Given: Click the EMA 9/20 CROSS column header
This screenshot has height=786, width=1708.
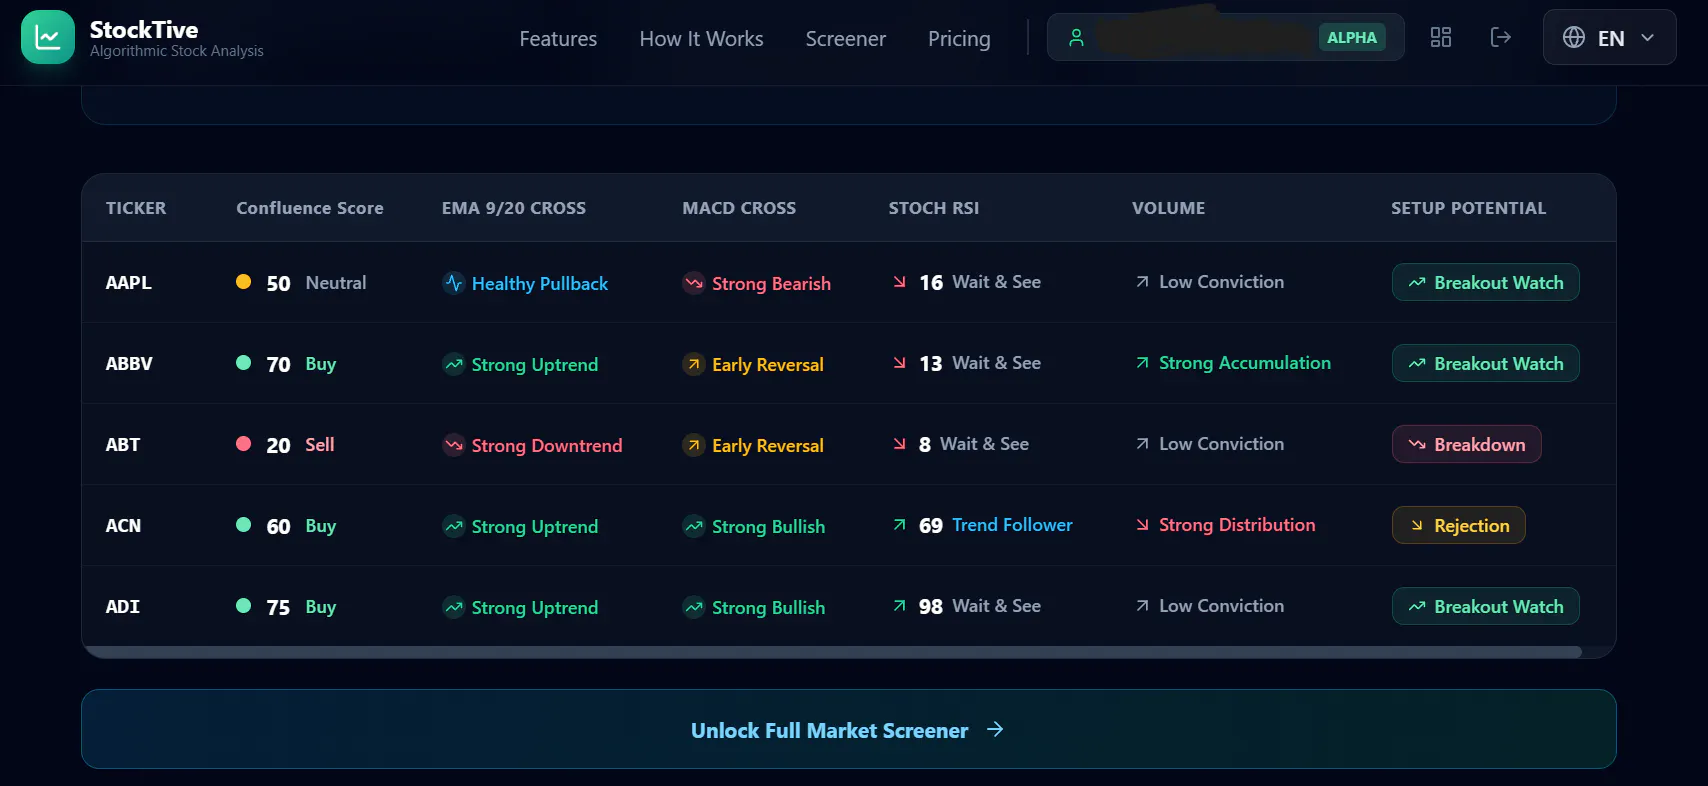Looking at the screenshot, I should pyautogui.click(x=514, y=208).
